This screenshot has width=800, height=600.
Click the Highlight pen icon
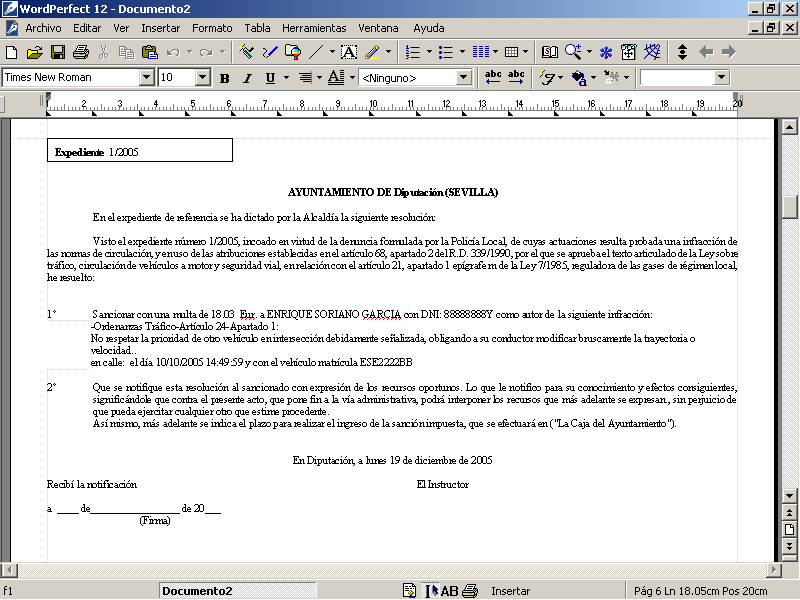(x=370, y=52)
